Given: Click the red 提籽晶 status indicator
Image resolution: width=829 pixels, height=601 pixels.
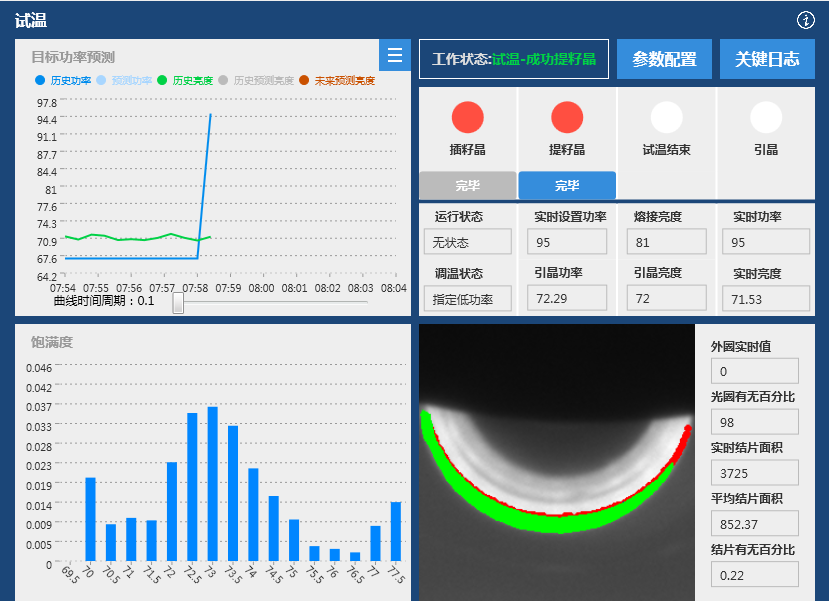Looking at the screenshot, I should (x=567, y=118).
